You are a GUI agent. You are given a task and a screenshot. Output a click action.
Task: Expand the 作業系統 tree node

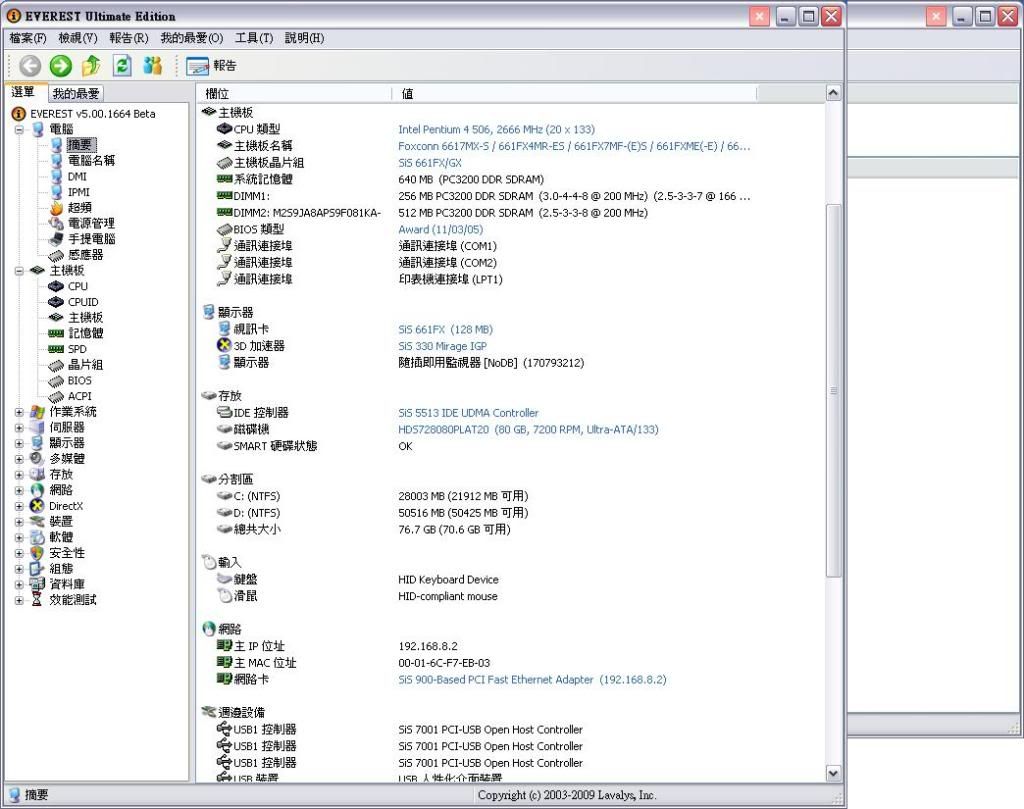[x=19, y=412]
